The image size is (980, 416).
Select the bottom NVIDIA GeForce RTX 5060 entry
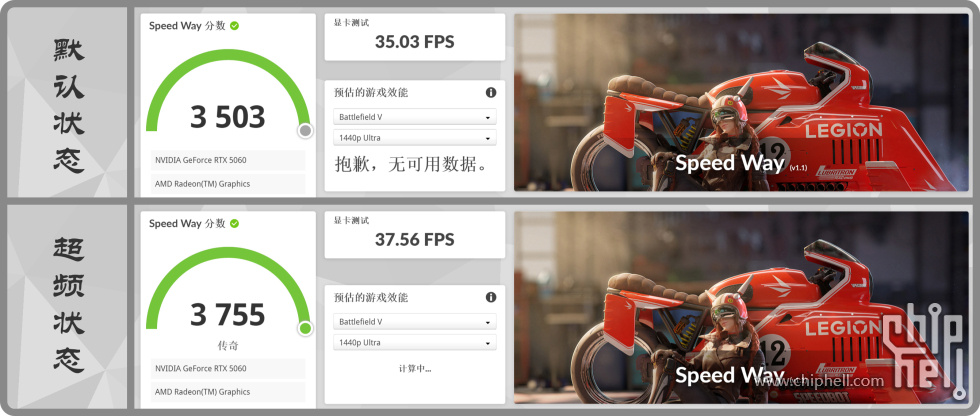coord(228,368)
